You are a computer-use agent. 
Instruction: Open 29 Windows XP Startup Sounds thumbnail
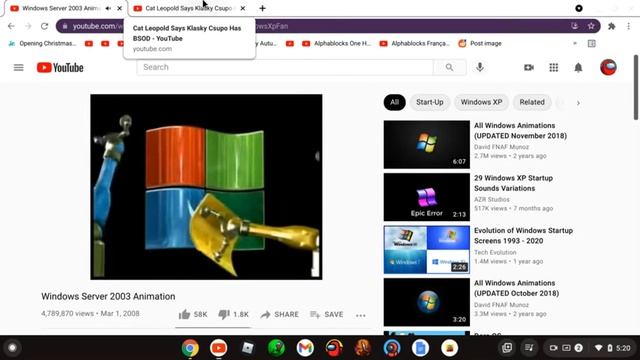pos(427,197)
